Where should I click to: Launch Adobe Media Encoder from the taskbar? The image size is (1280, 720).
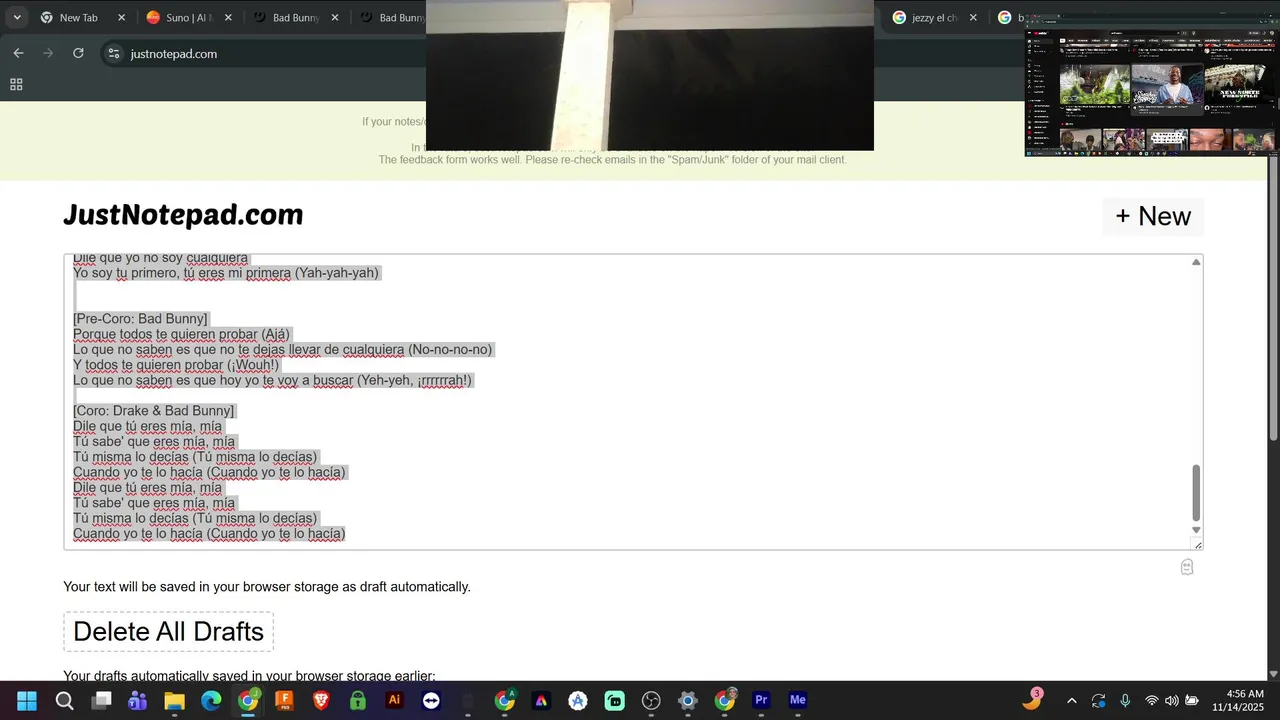tap(797, 700)
